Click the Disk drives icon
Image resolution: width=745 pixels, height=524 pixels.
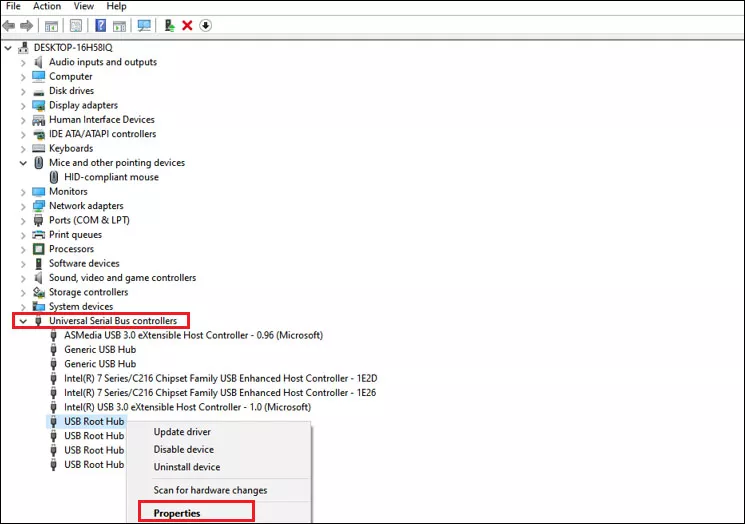coord(38,92)
